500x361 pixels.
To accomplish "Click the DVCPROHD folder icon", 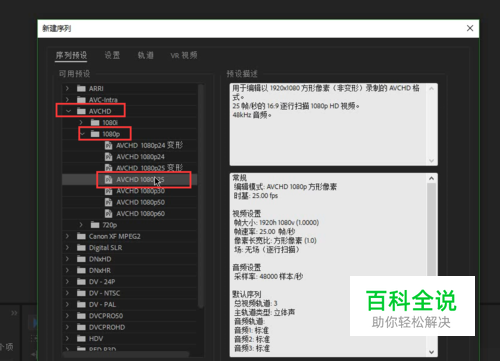I will (81, 327).
